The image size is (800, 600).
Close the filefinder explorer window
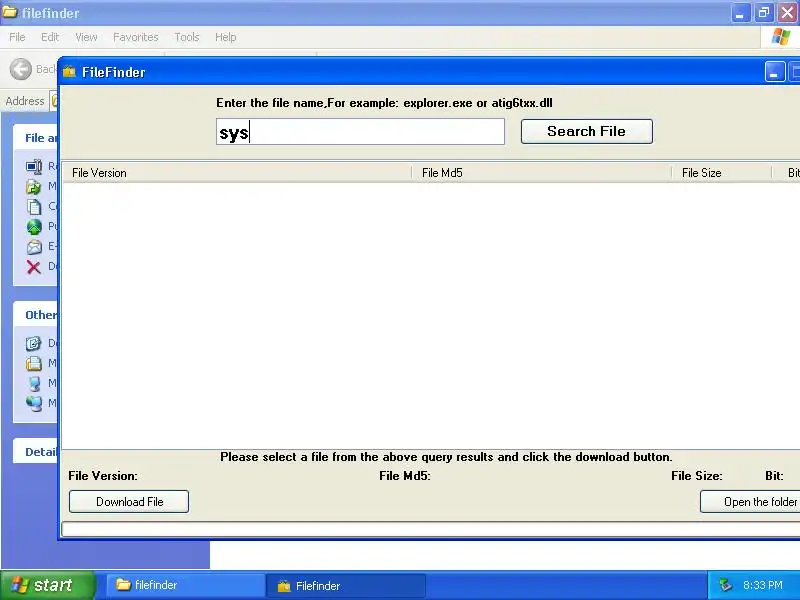pos(787,12)
